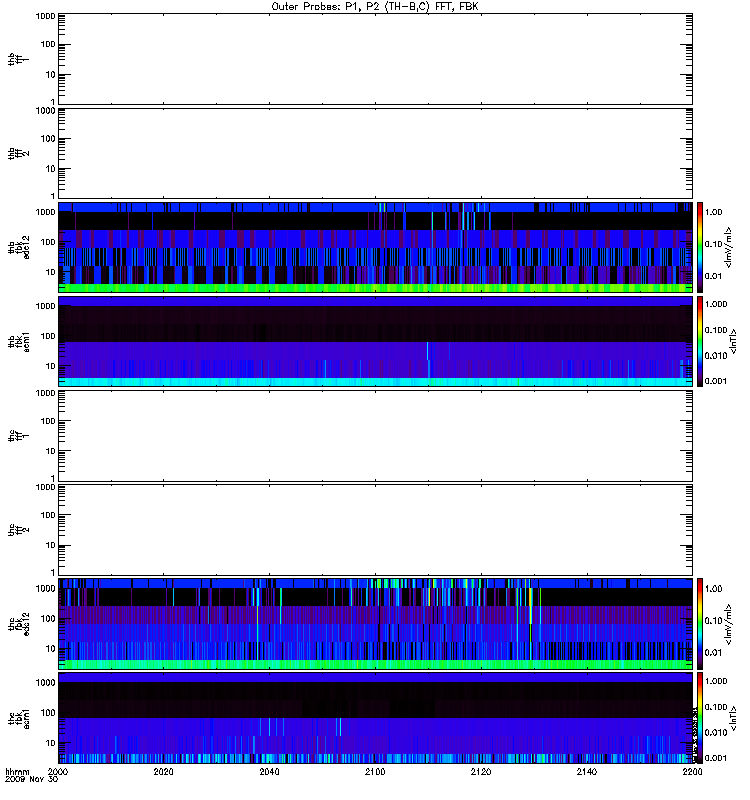Click the "thc fbk edc12" y-axis label
The height and width of the screenshot is (800, 750).
19,623
